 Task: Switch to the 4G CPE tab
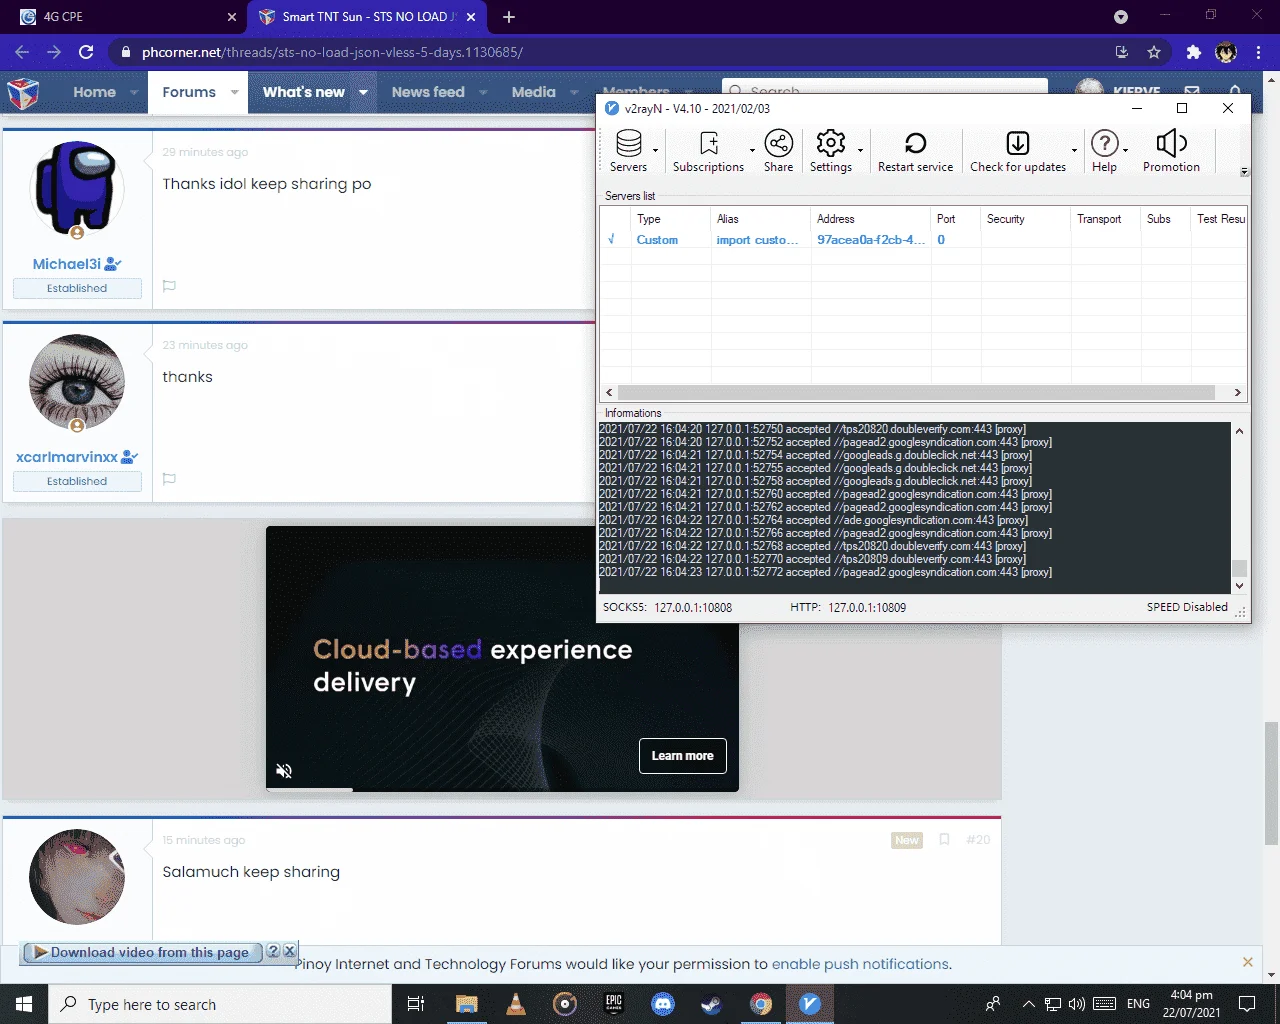[124, 17]
